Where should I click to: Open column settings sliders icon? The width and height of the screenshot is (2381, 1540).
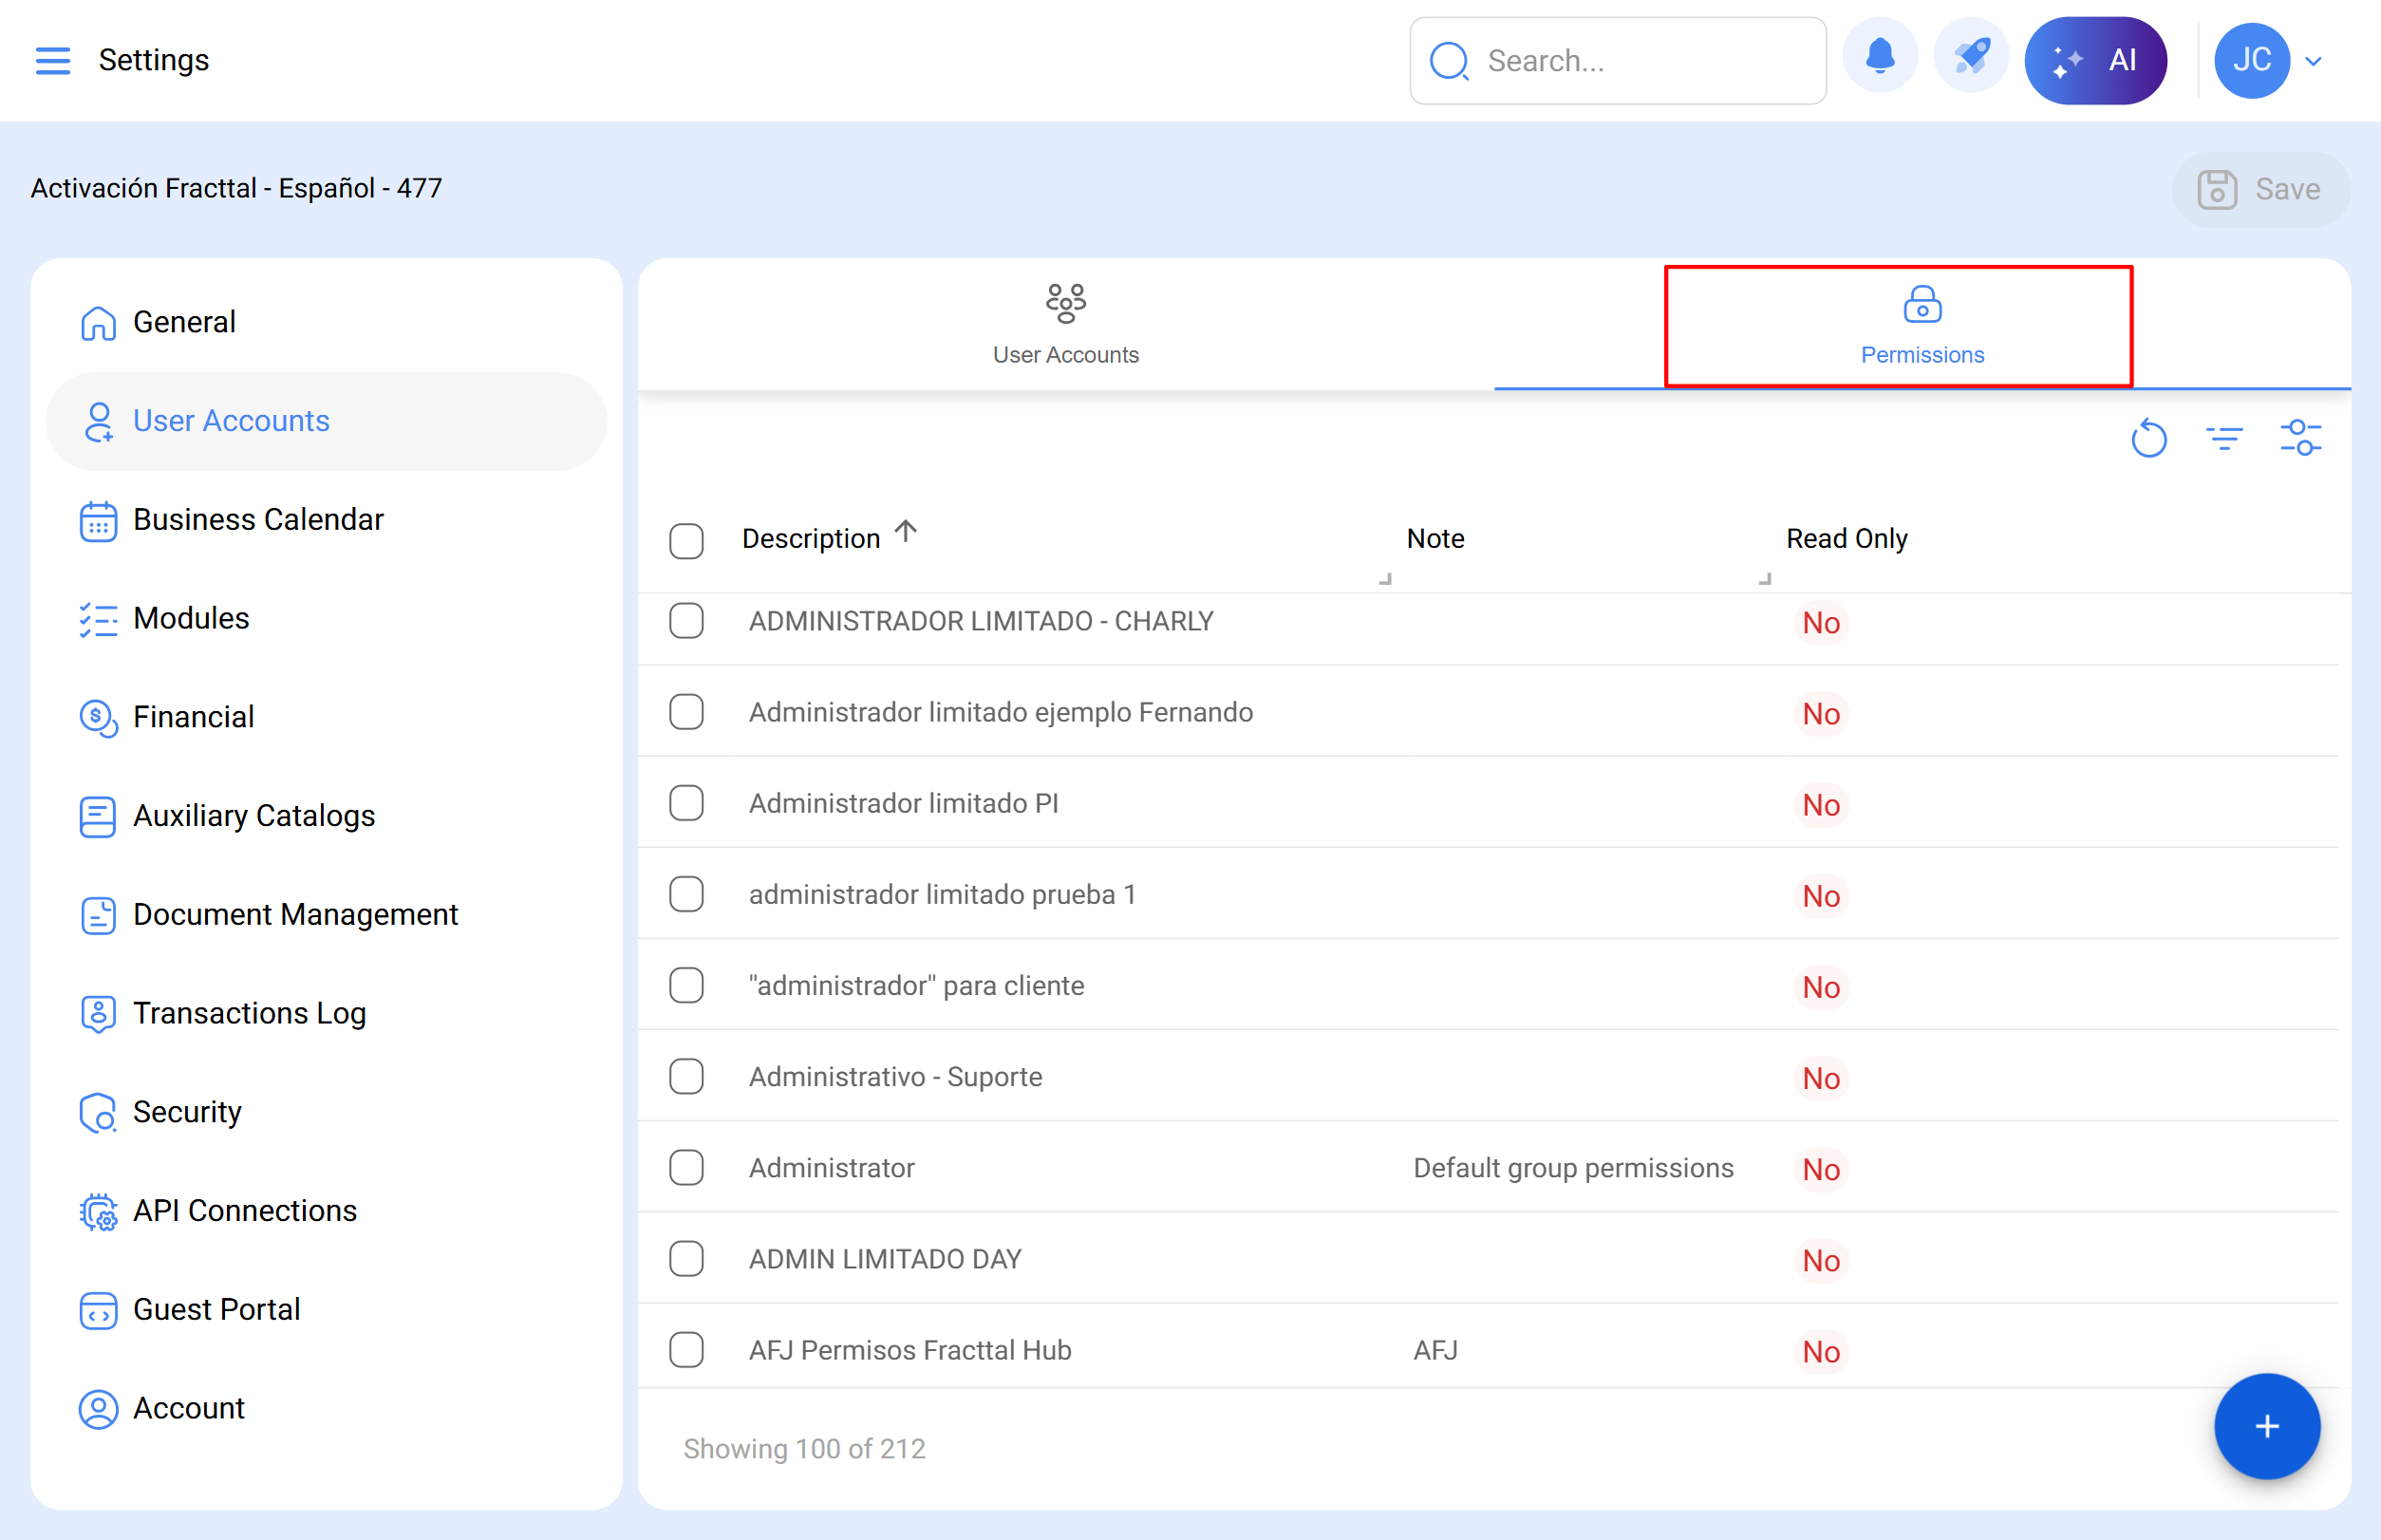2300,438
